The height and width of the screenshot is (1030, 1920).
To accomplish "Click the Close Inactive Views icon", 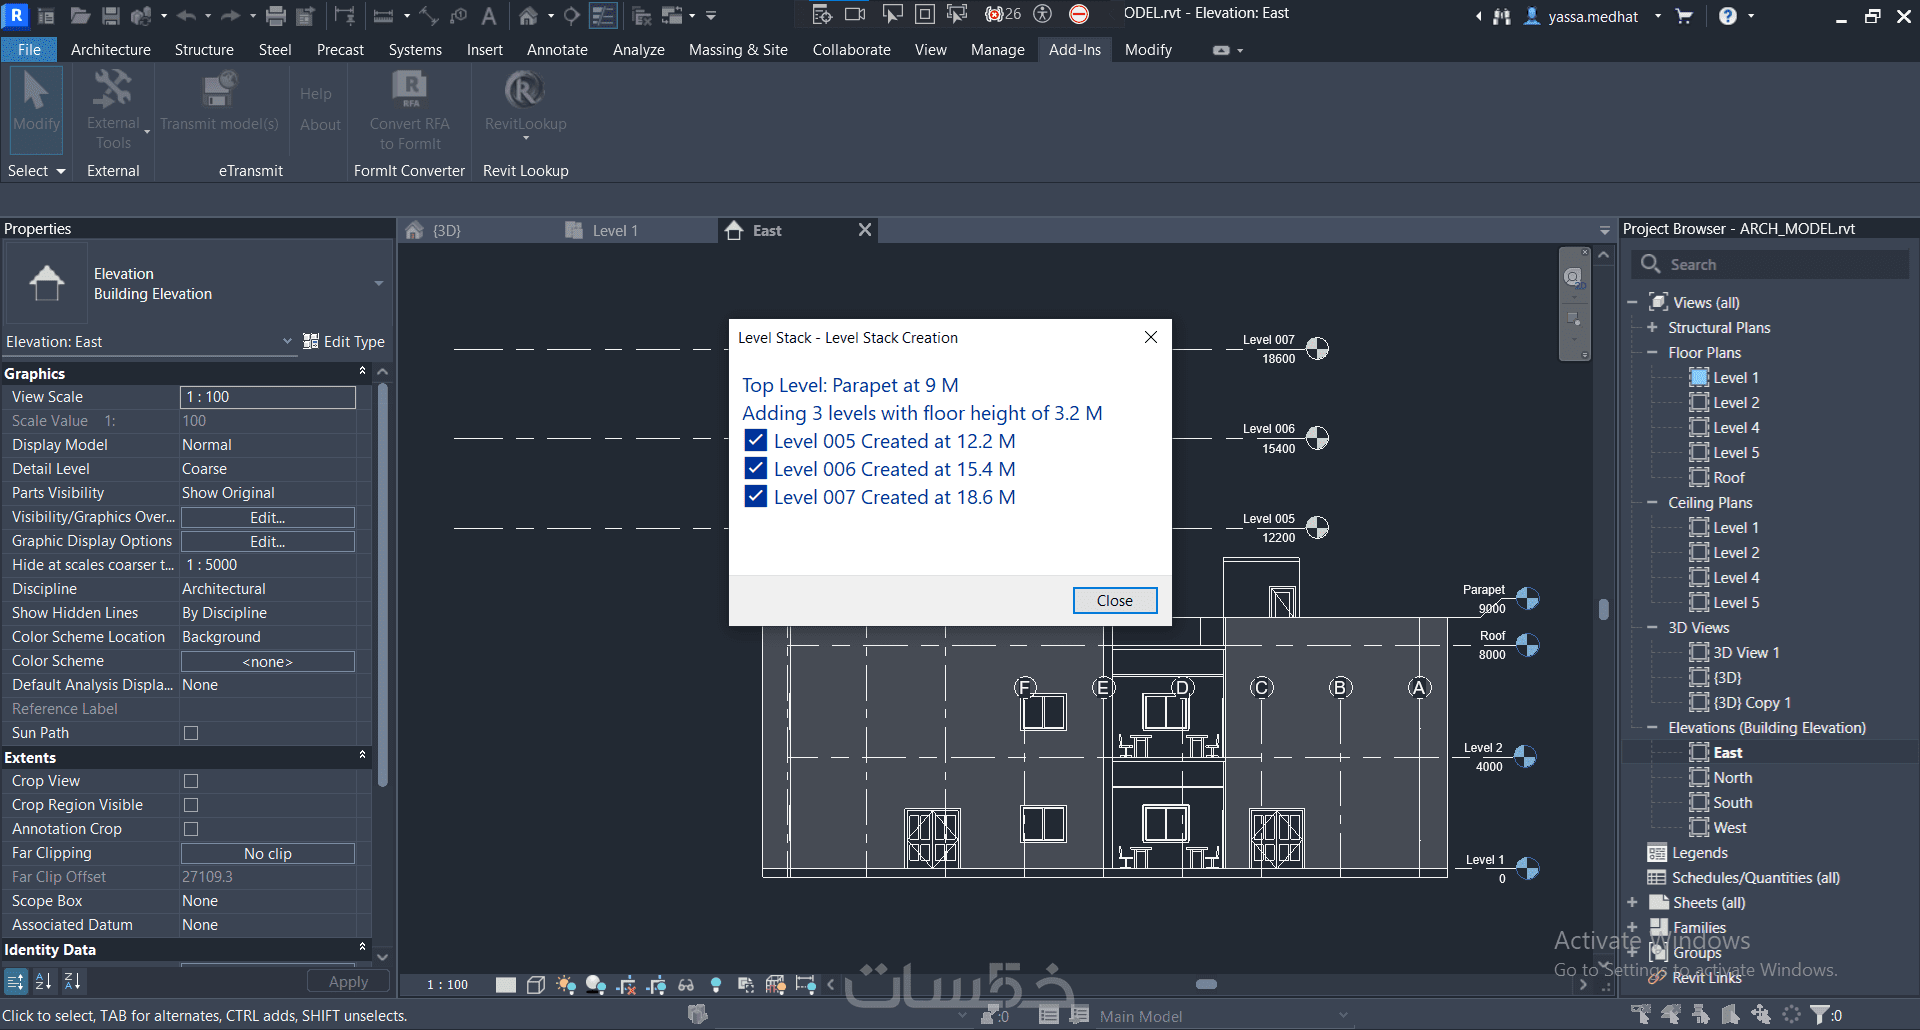I will (x=642, y=15).
